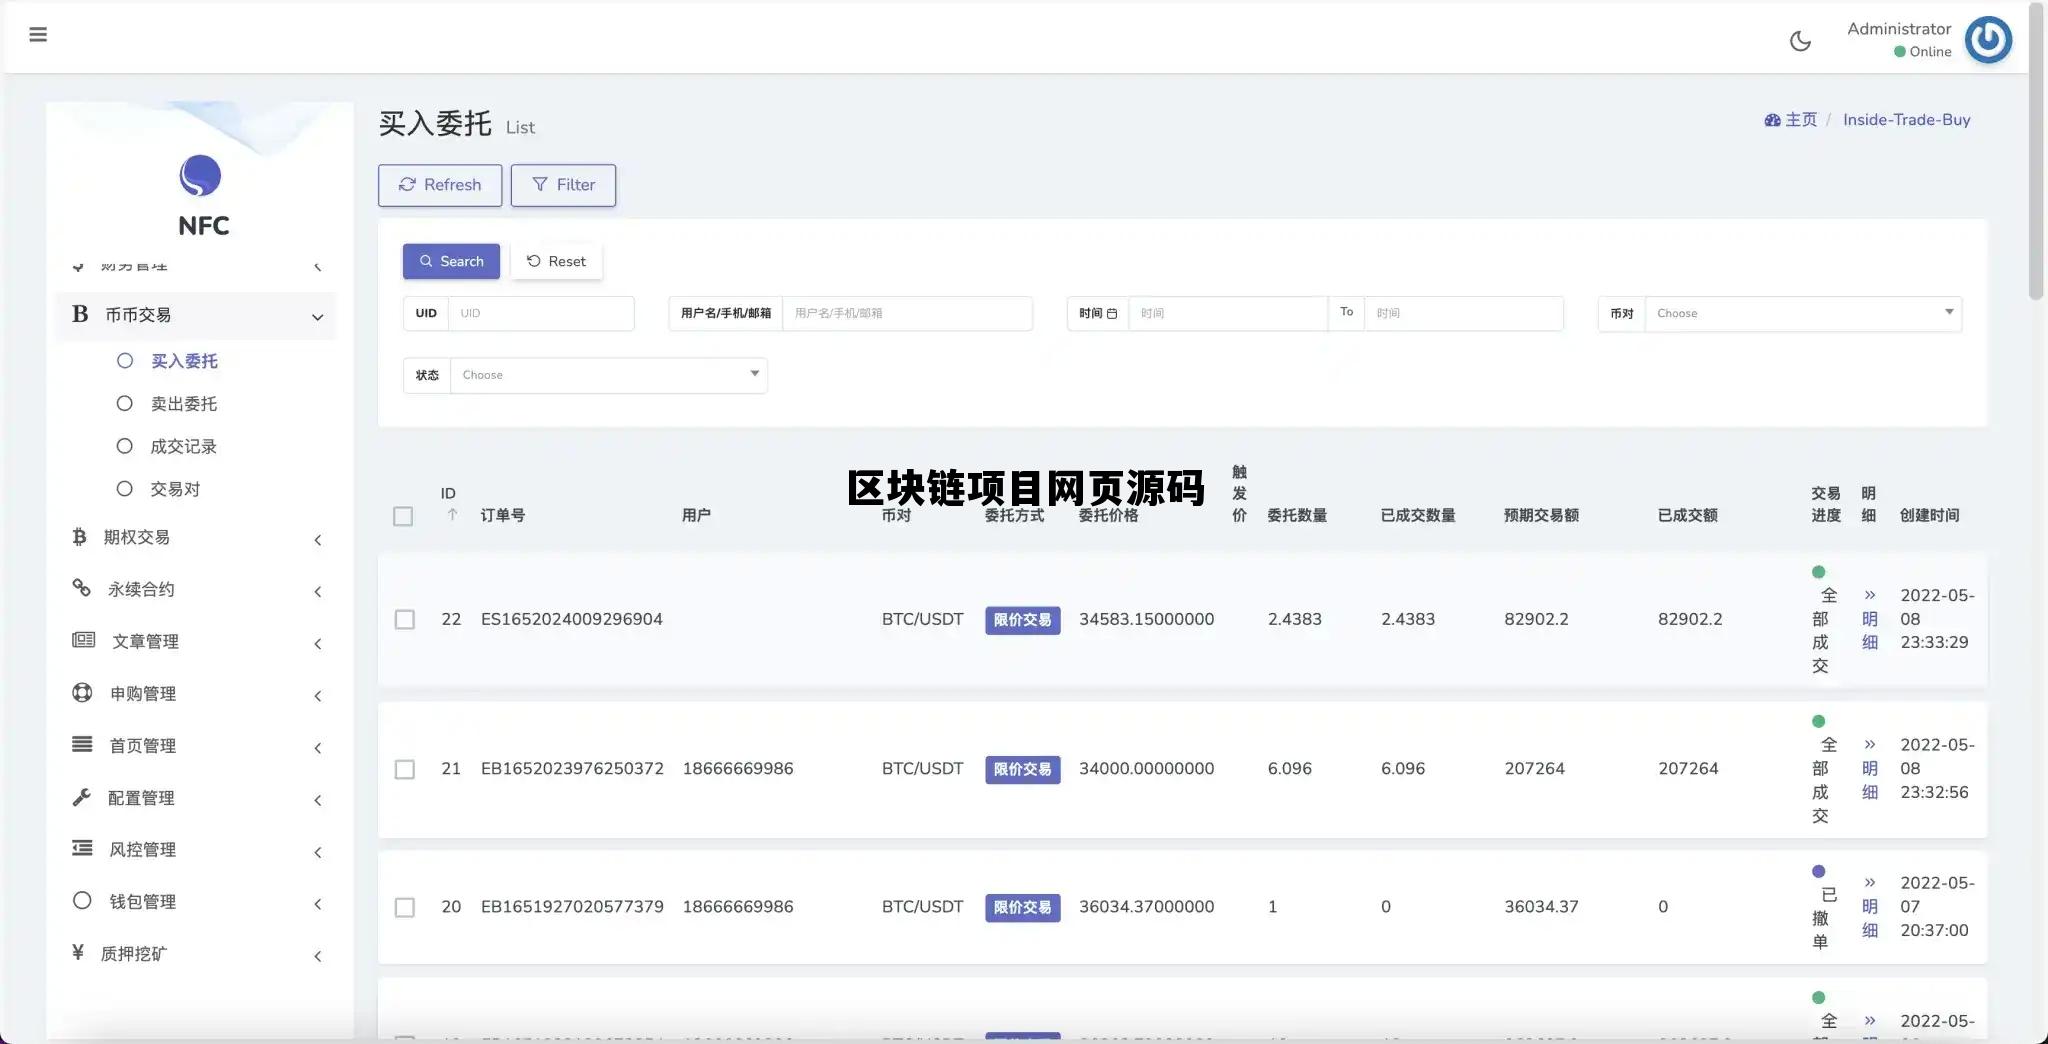The height and width of the screenshot is (1044, 2048).
Task: Check the select-all checkbox in table header
Action: click(404, 516)
